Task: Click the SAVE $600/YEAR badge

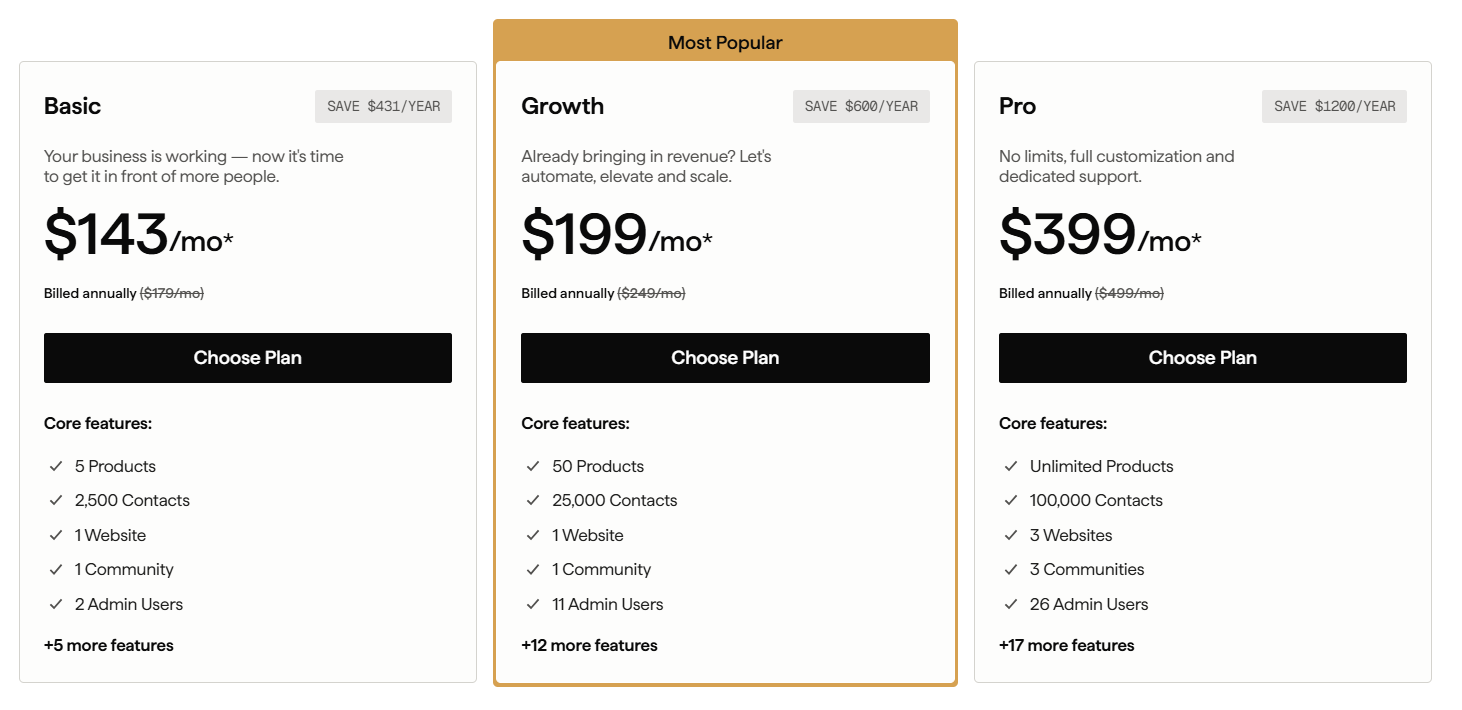Action: [861, 105]
